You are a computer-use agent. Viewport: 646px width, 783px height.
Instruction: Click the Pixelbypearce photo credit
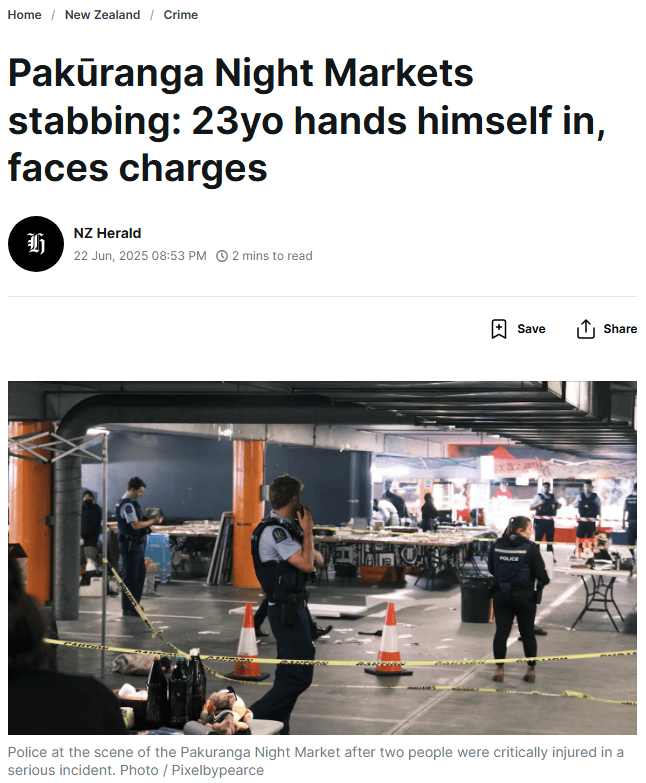point(218,770)
